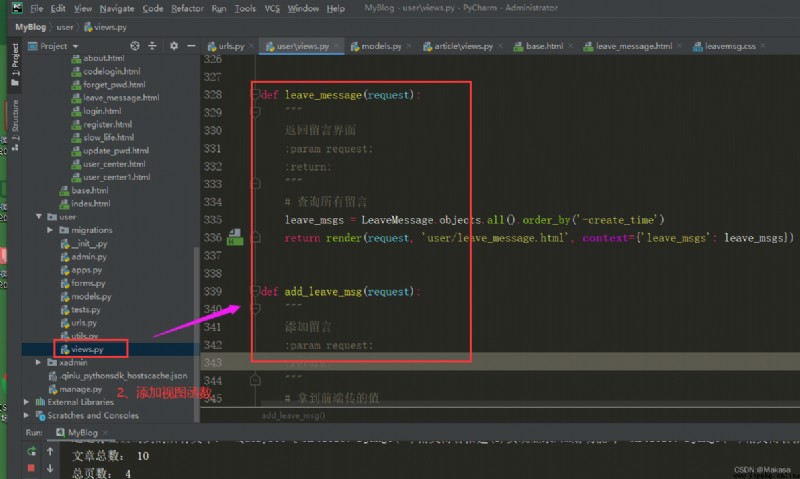The image size is (800, 479).
Task: Expand the migrations folder
Action: [x=50, y=230]
